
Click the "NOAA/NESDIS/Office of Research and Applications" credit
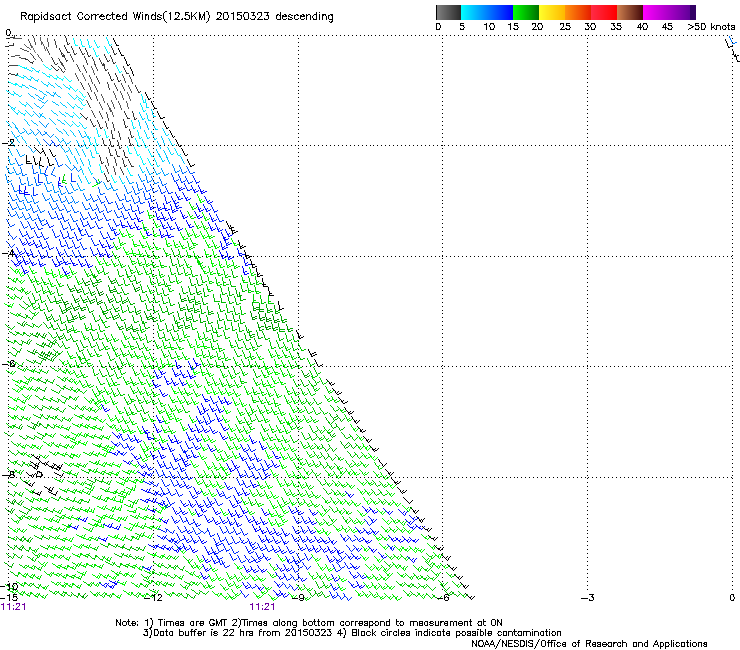pyautogui.click(x=589, y=644)
